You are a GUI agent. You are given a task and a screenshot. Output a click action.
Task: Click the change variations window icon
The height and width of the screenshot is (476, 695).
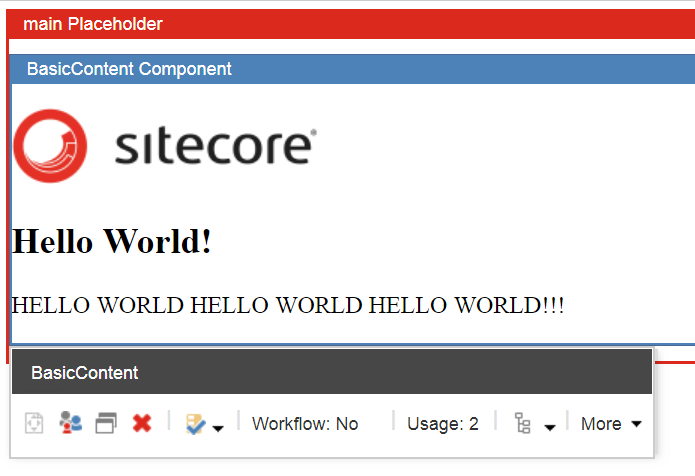pyautogui.click(x=106, y=423)
